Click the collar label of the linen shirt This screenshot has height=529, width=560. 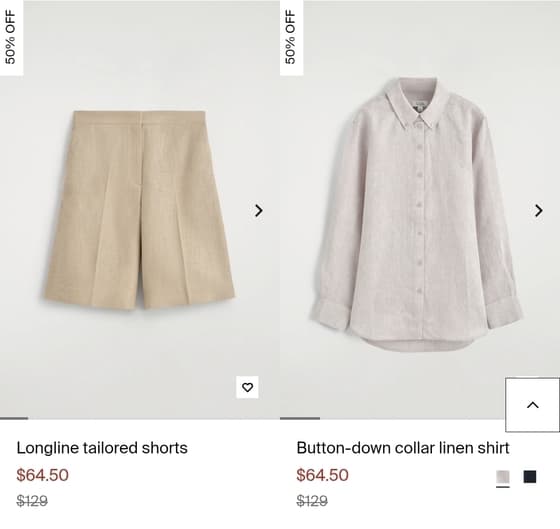tap(418, 106)
